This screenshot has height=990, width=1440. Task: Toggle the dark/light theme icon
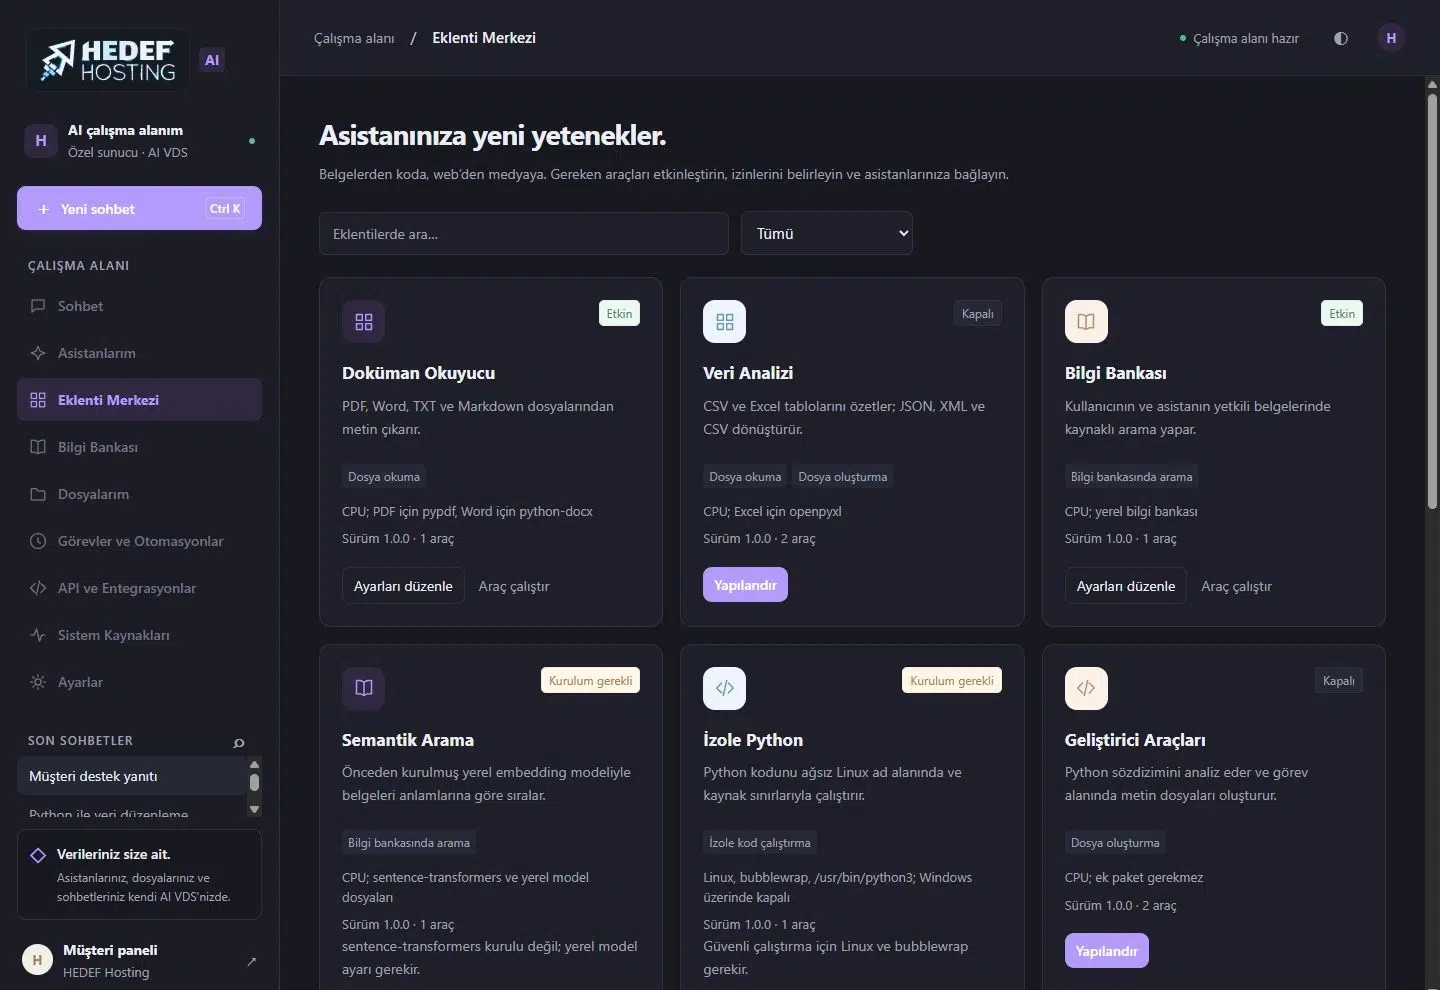(1341, 38)
